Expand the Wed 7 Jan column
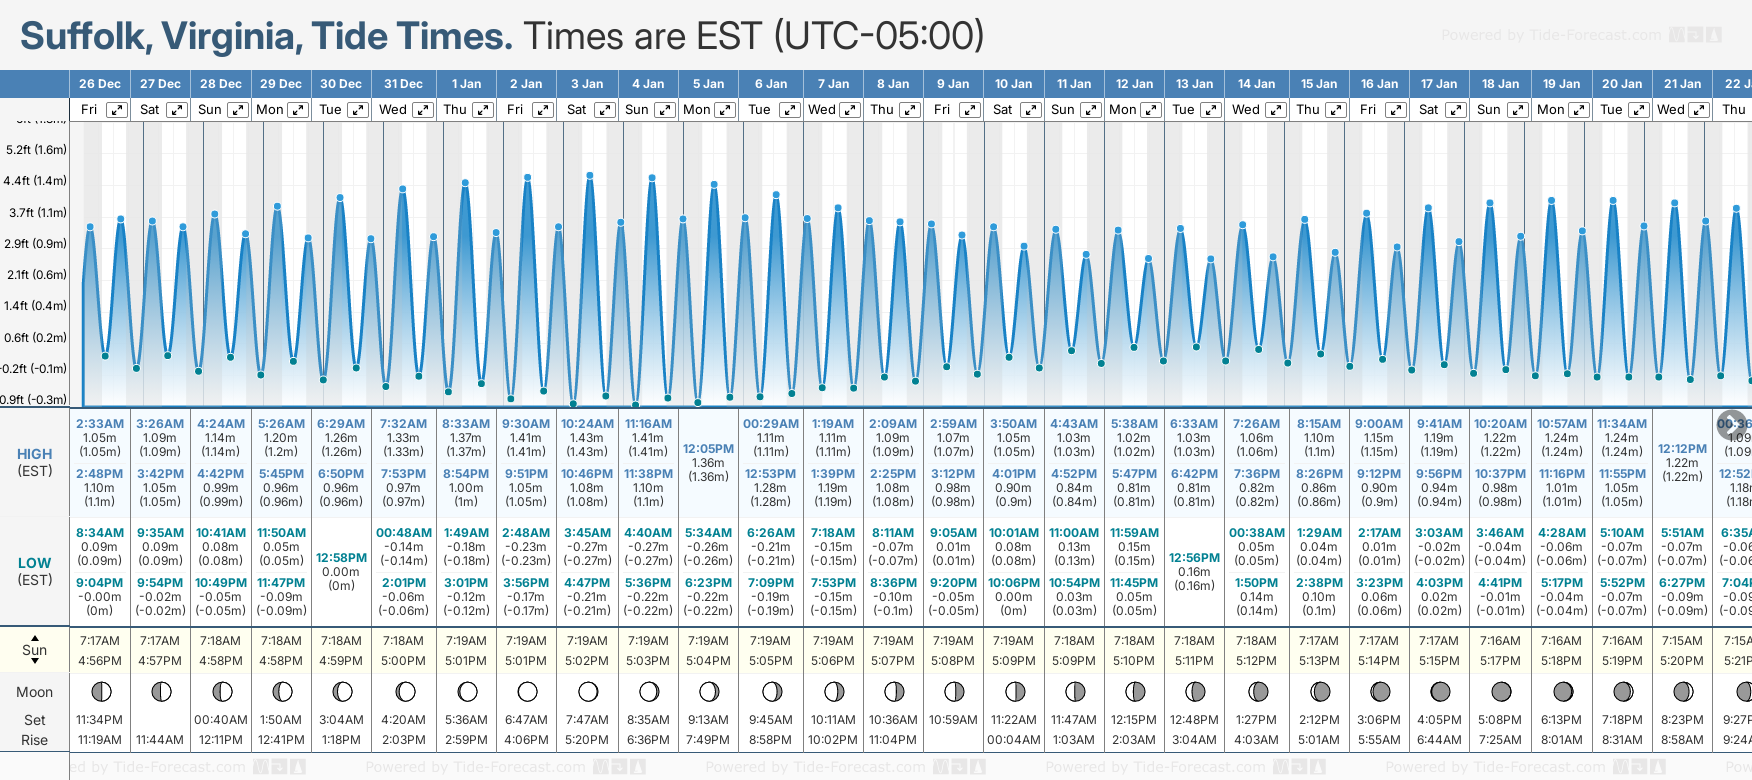 (850, 110)
